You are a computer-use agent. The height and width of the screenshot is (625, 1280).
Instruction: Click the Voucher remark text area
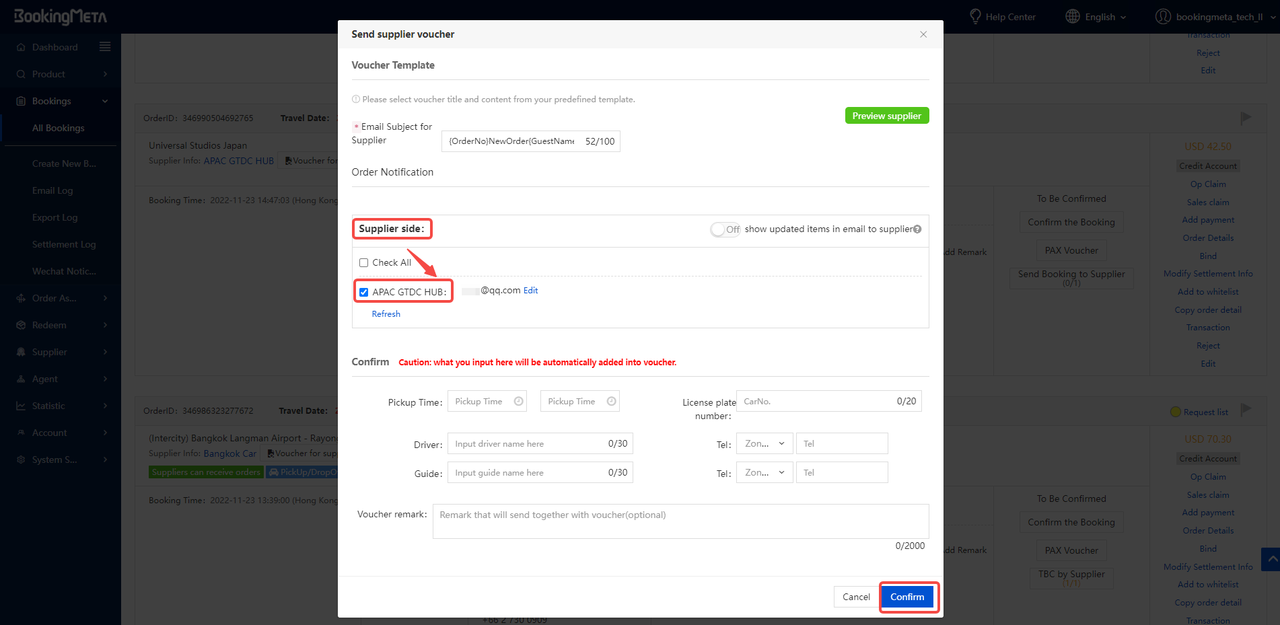coord(680,521)
